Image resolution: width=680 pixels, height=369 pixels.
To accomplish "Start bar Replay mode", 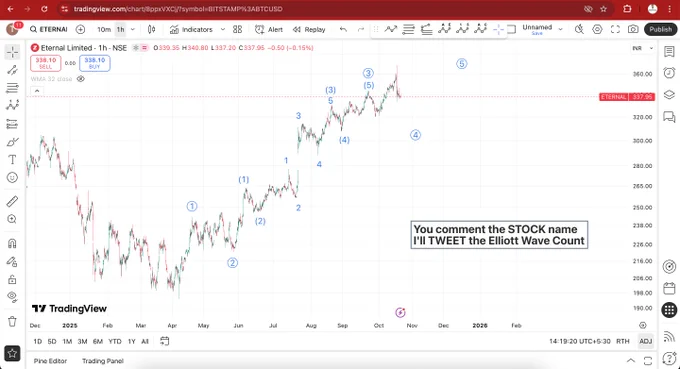I will point(309,29).
